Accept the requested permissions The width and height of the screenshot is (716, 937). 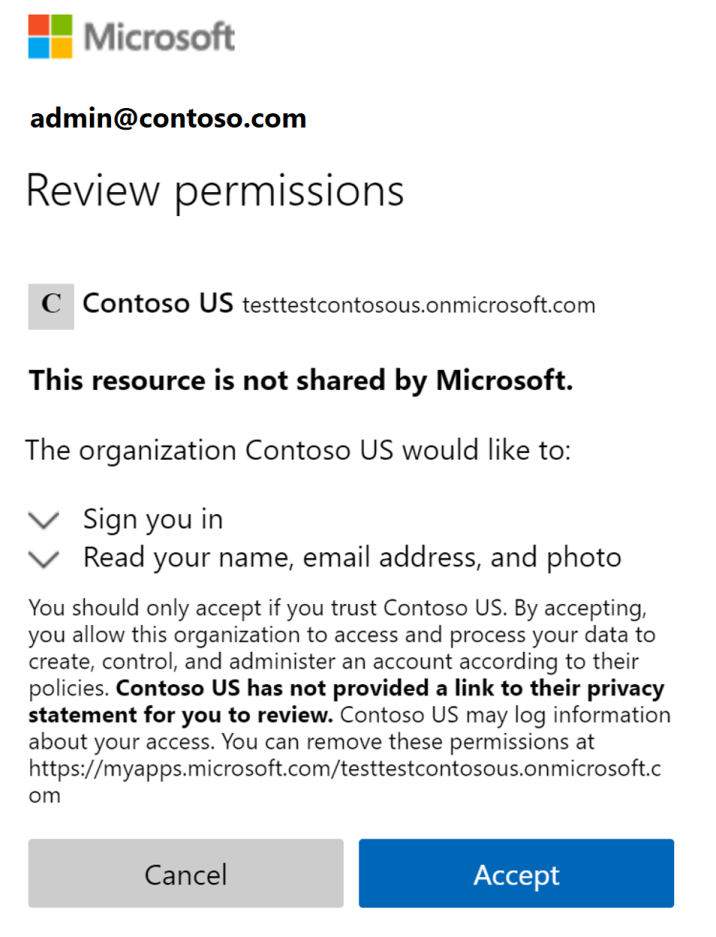[x=516, y=874]
